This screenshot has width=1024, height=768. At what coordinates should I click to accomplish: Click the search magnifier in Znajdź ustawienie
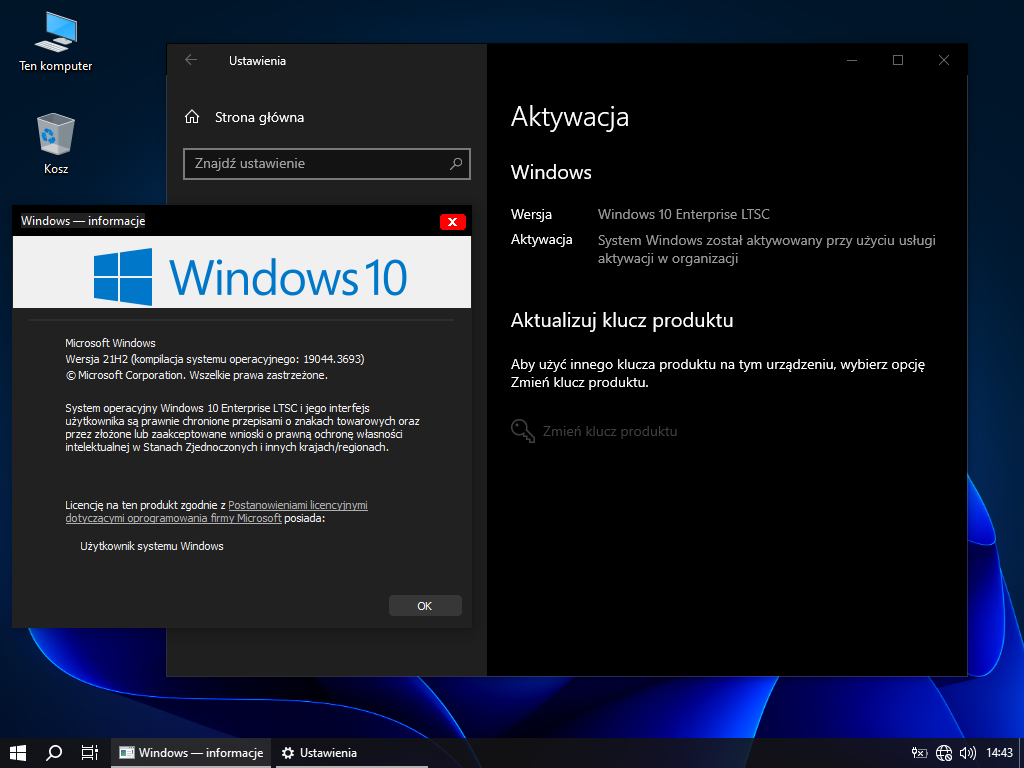(455, 163)
